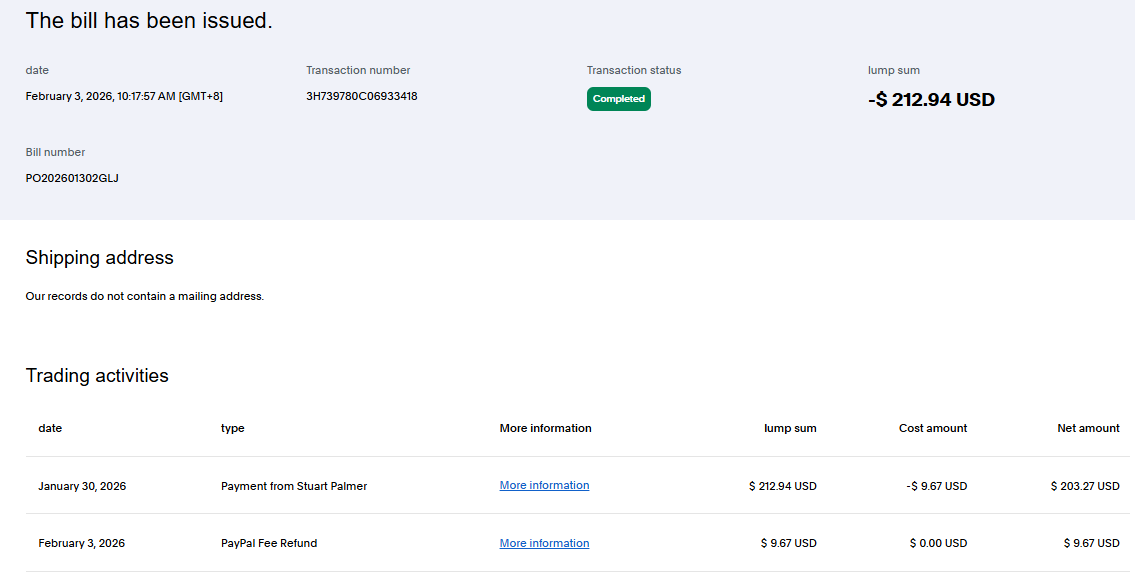Click the $ 0.00 USD cost amount

point(937,544)
